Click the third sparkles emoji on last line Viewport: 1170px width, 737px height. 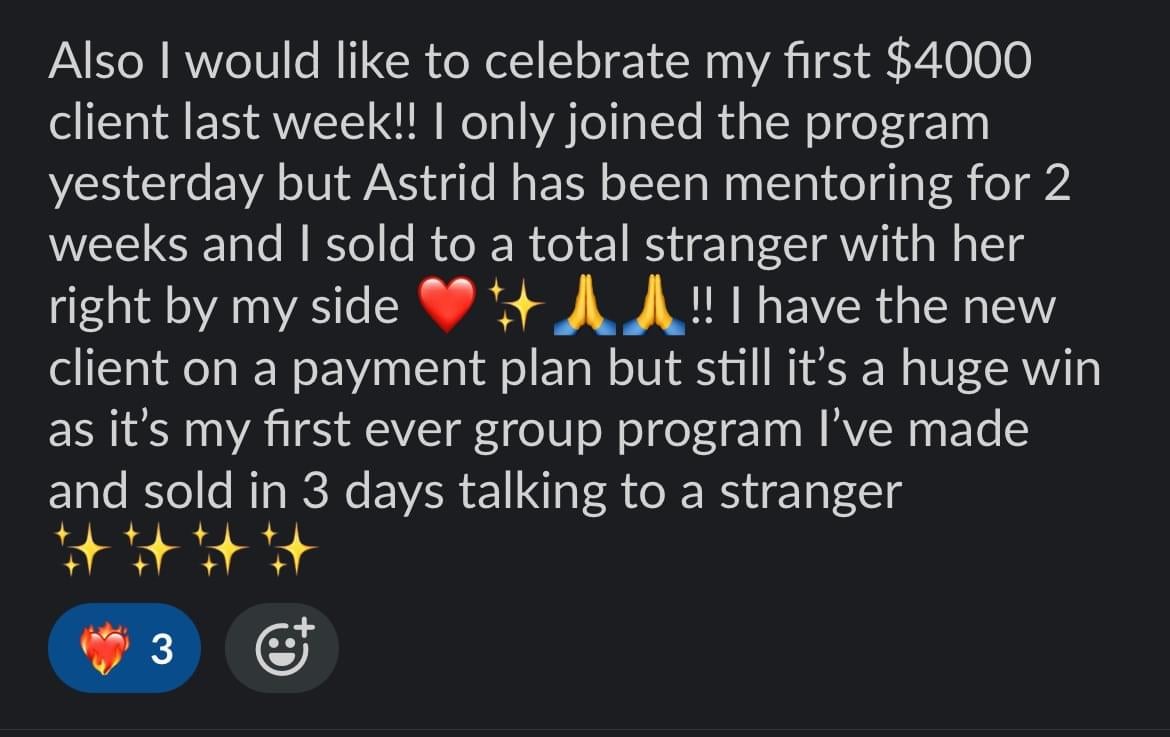[220, 550]
